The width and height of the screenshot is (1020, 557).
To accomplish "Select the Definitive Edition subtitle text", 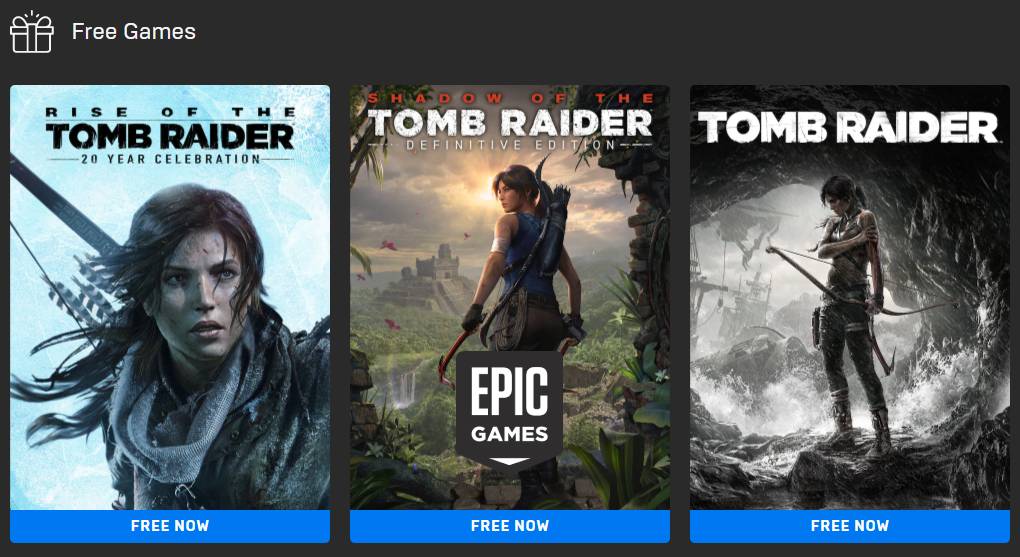I will tap(510, 144).
